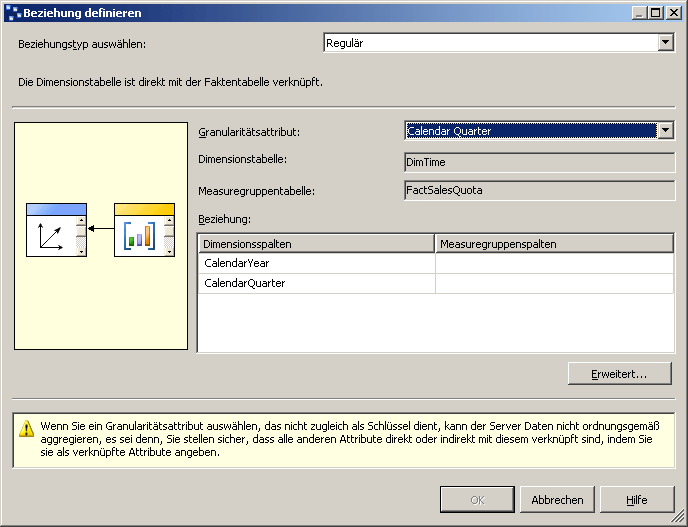The height and width of the screenshot is (527, 688).
Task: Click the arrow connecting the two diagram tables
Action: [x=100, y=229]
